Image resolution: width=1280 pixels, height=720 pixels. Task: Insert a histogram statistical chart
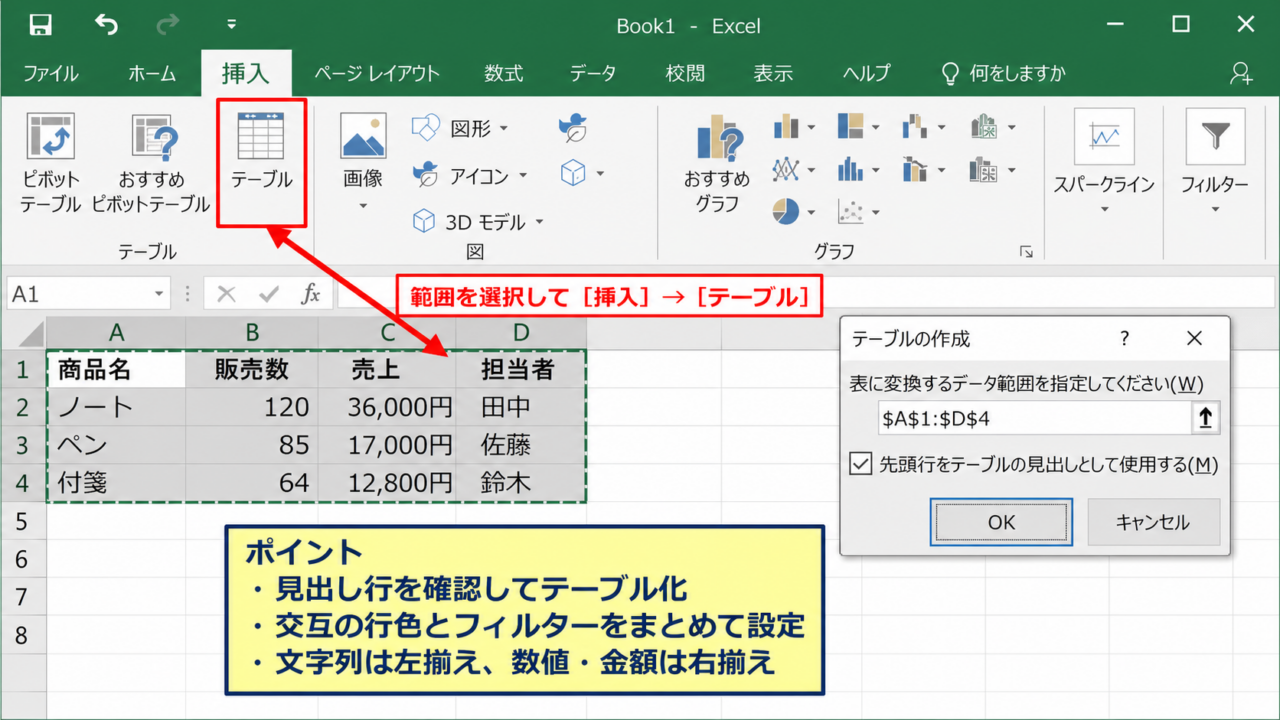pos(858,170)
